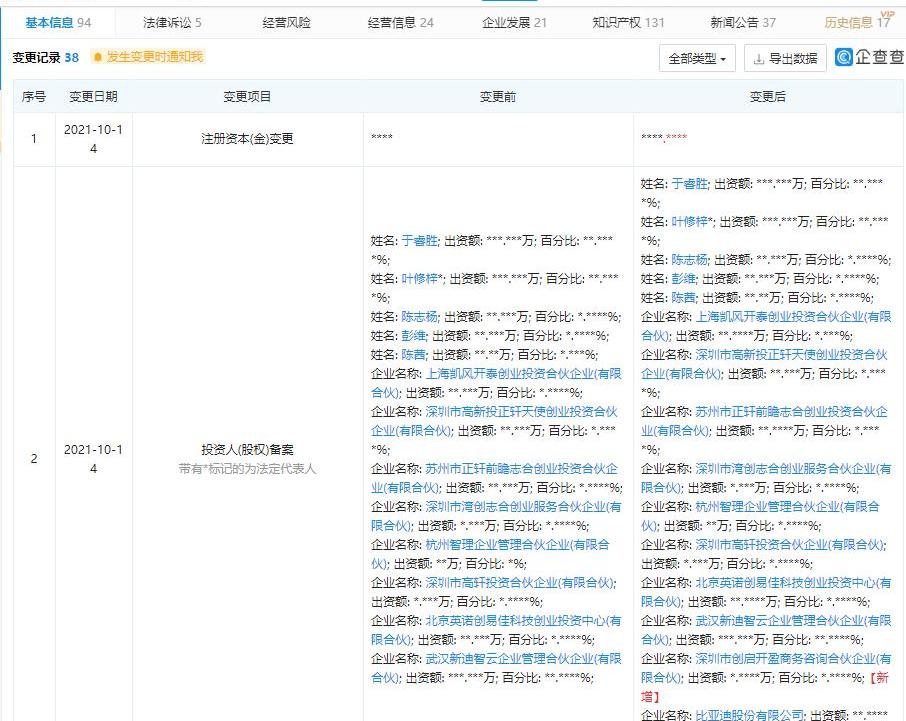Open the 经营风险 tab
Image resolution: width=906 pixels, height=721 pixels.
[x=286, y=23]
